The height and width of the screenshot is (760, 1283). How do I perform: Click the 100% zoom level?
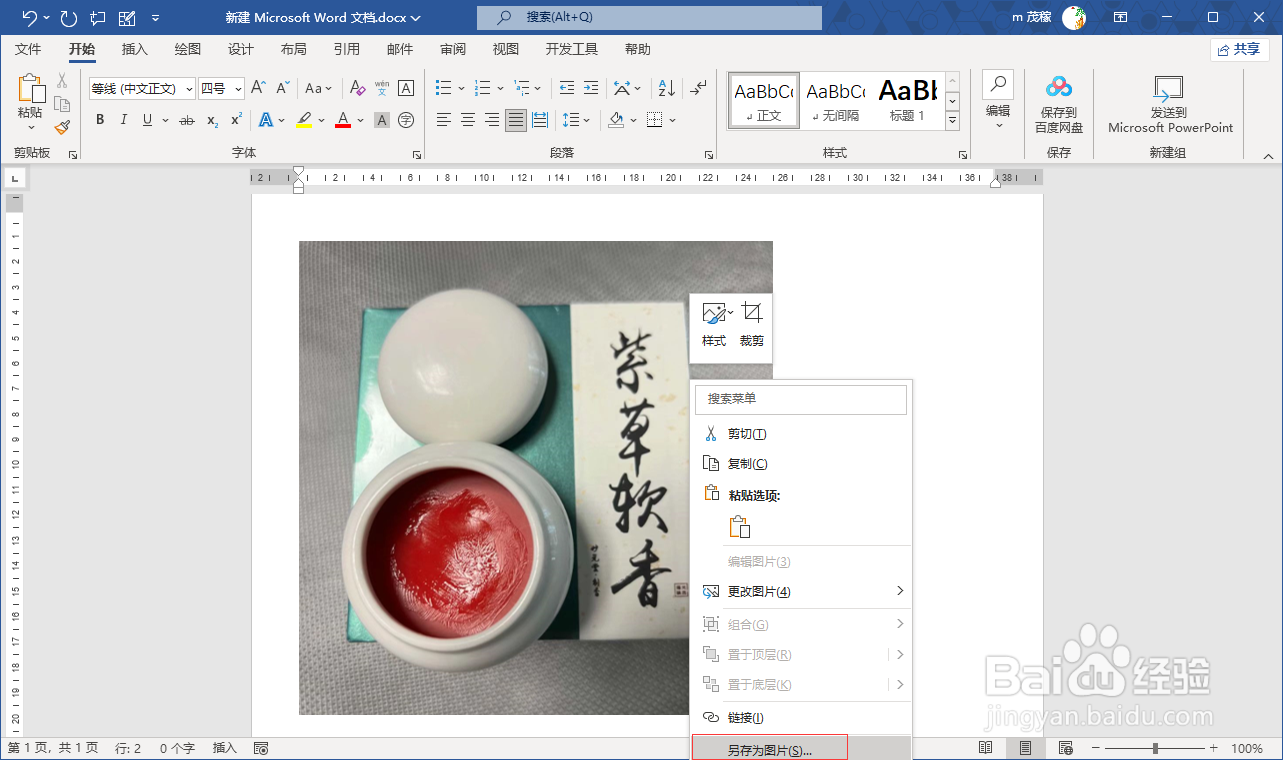point(1247,748)
